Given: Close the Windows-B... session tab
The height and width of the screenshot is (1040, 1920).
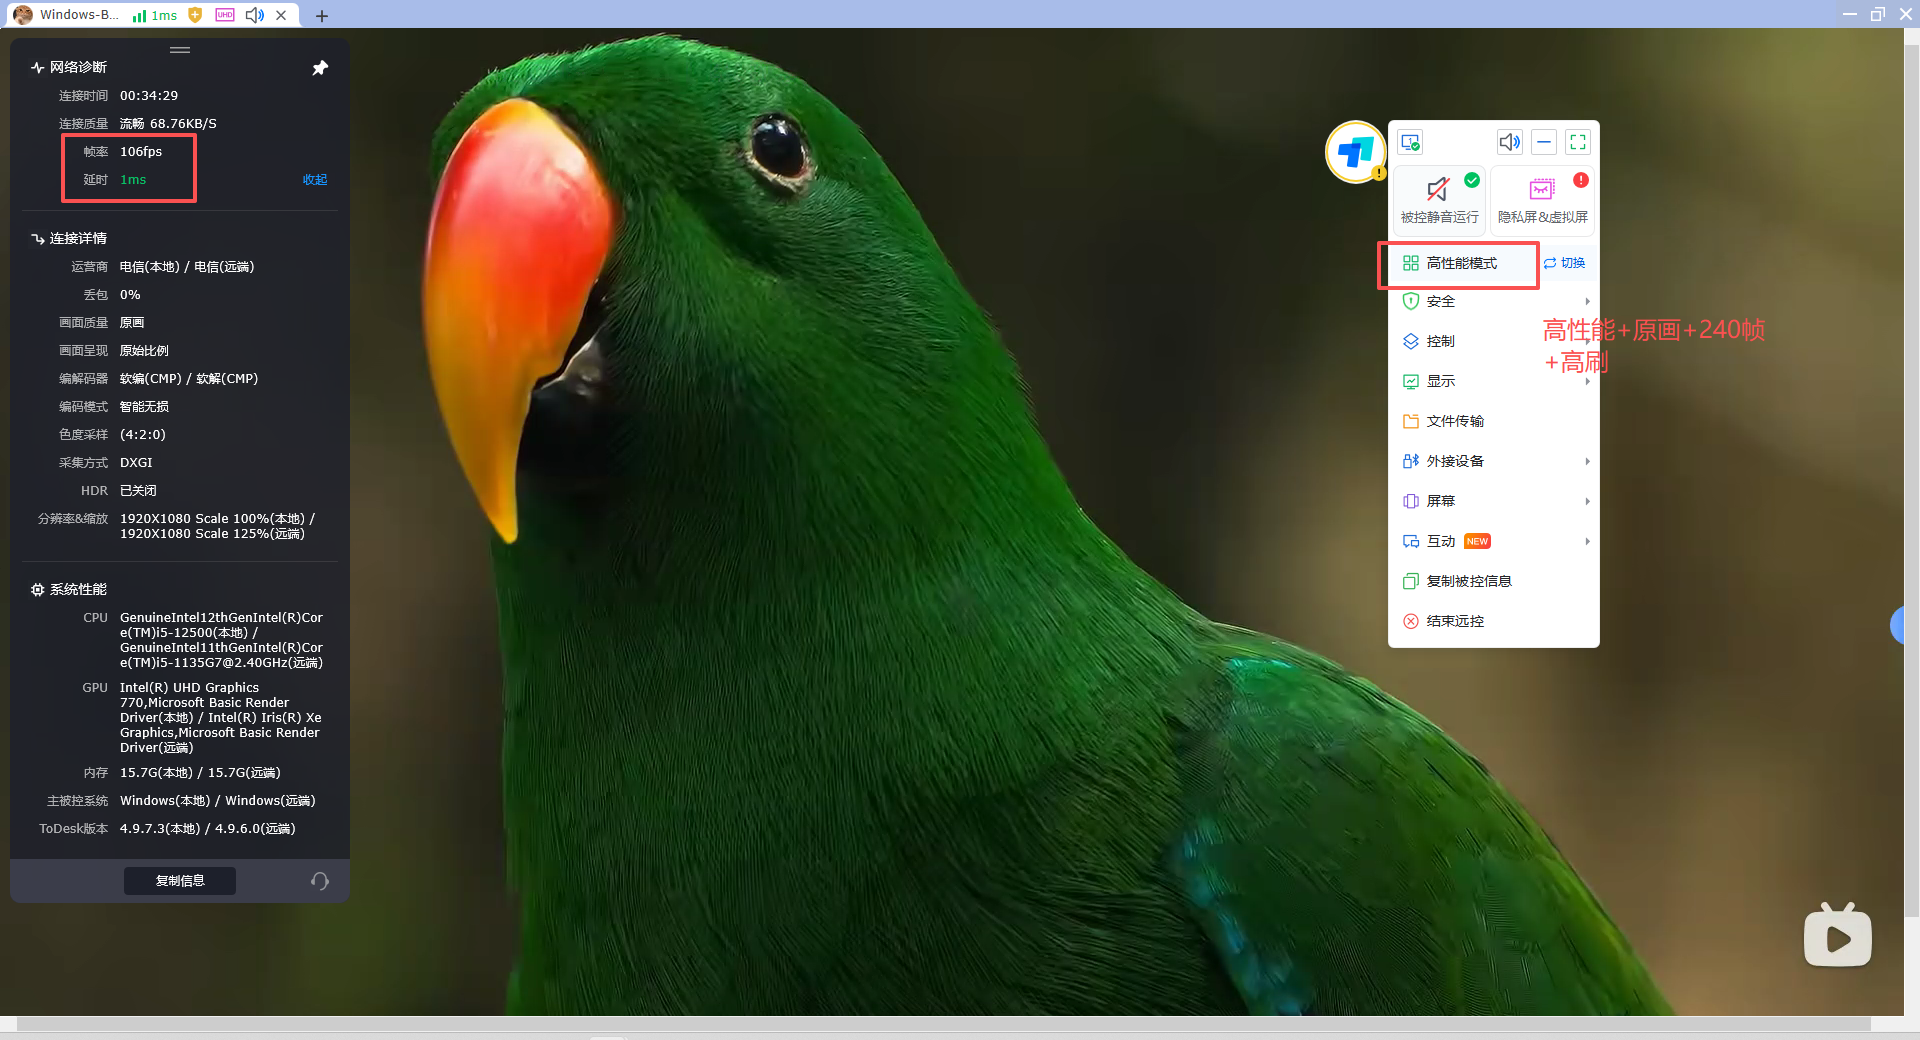Looking at the screenshot, I should [x=282, y=15].
